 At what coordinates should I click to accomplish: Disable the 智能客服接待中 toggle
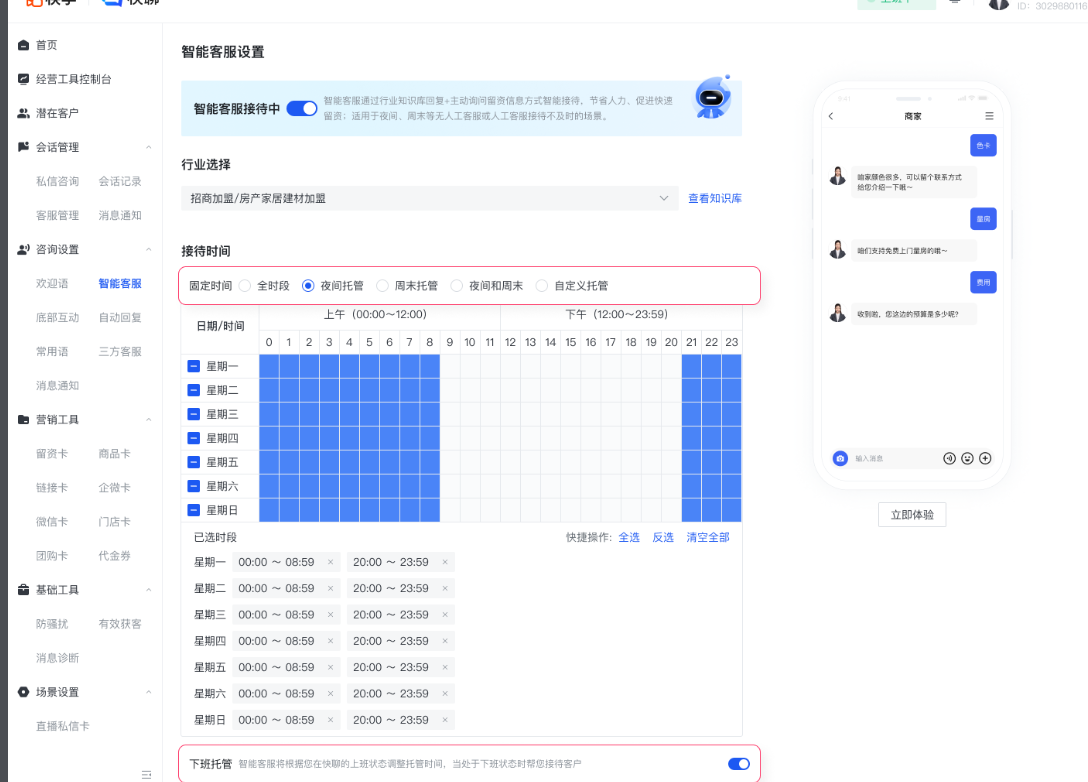[x=301, y=108]
